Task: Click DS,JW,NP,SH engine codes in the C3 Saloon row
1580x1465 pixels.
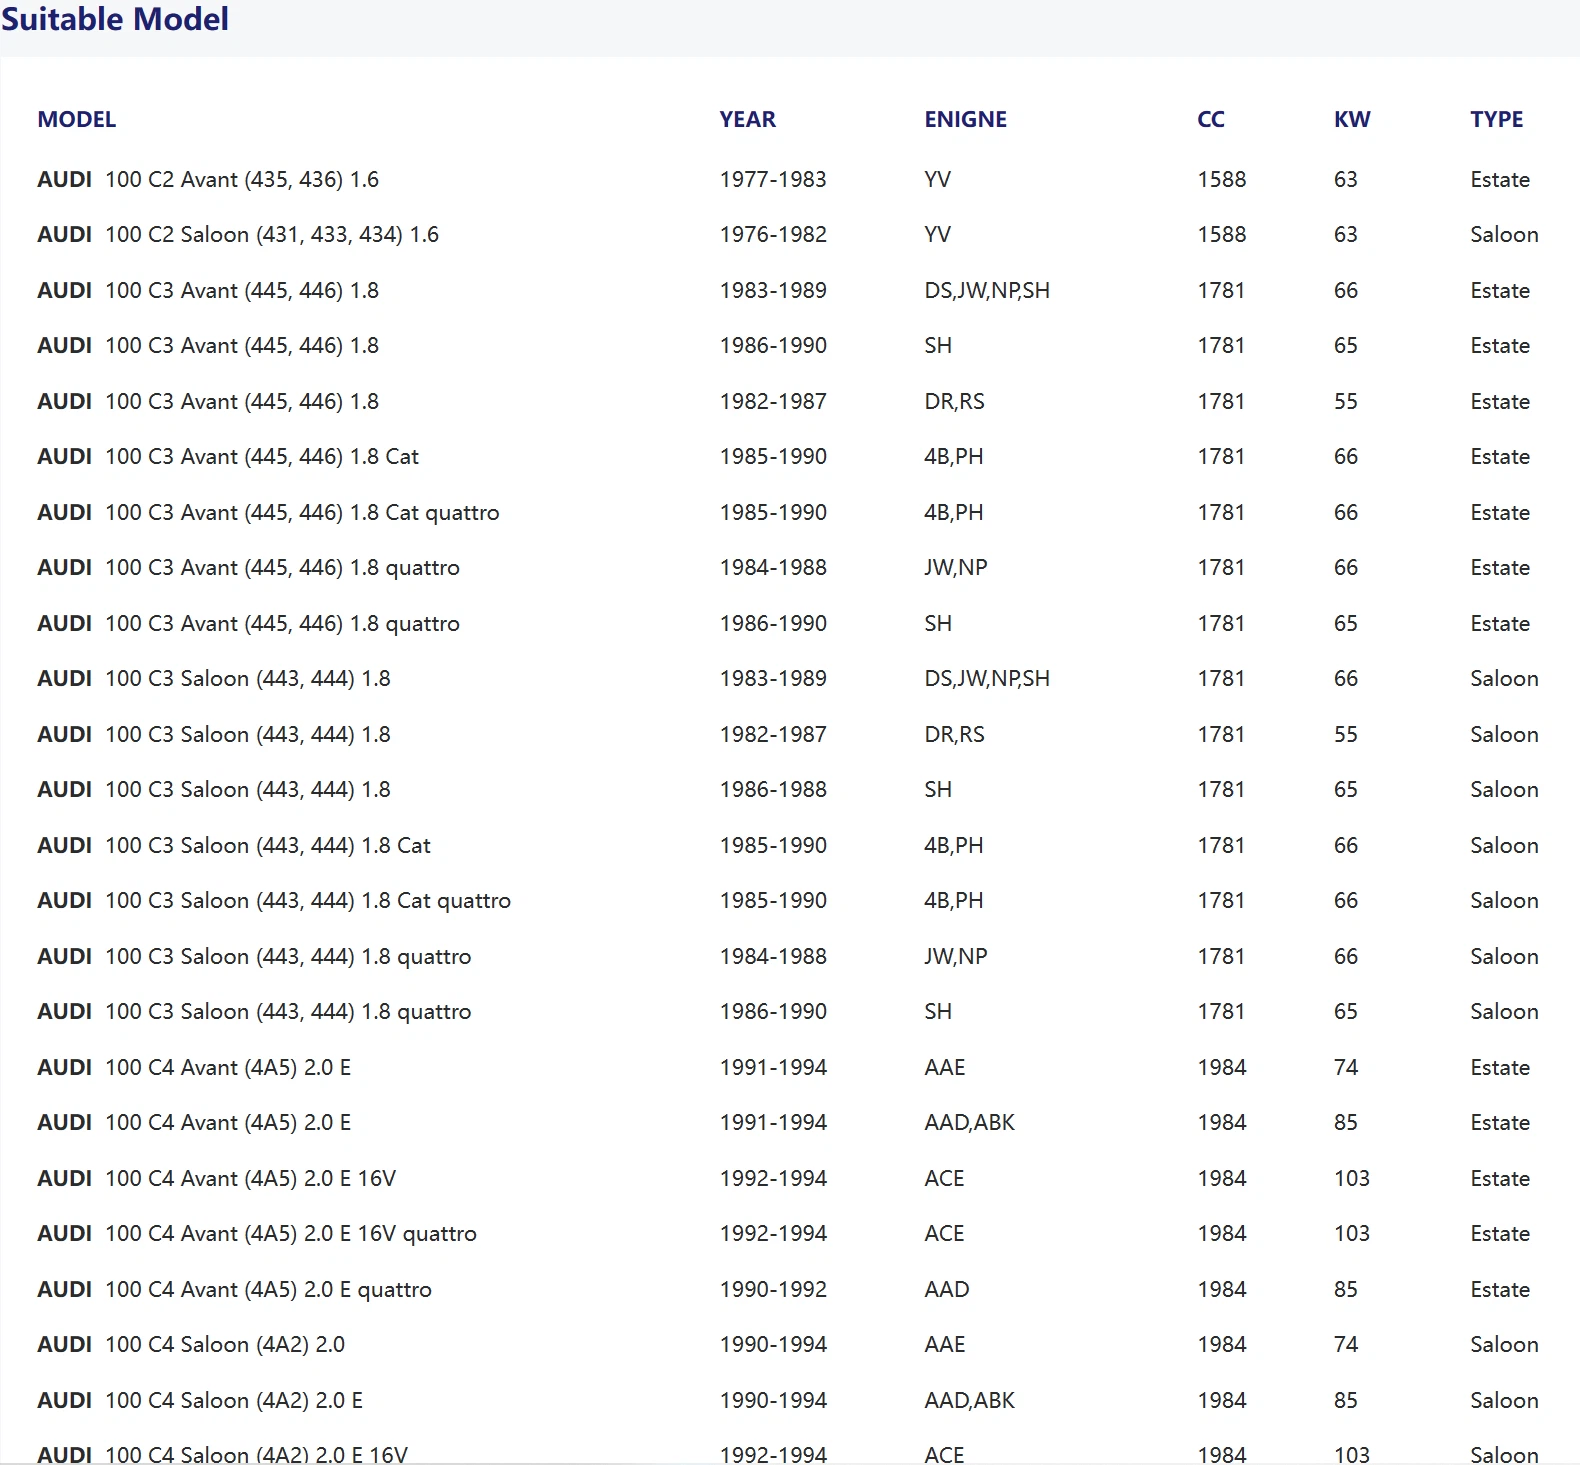Action: tap(987, 679)
